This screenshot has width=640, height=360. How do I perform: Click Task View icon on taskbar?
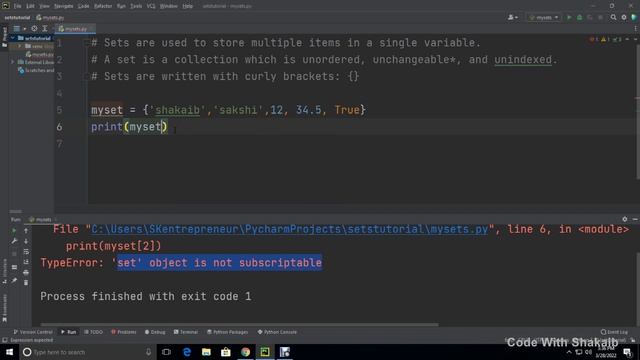166,352
